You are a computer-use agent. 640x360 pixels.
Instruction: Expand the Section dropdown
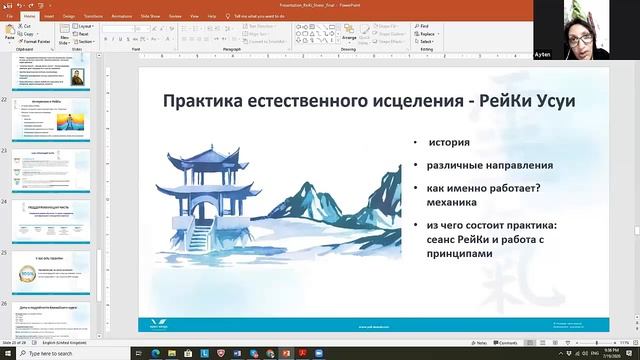click(x=84, y=42)
